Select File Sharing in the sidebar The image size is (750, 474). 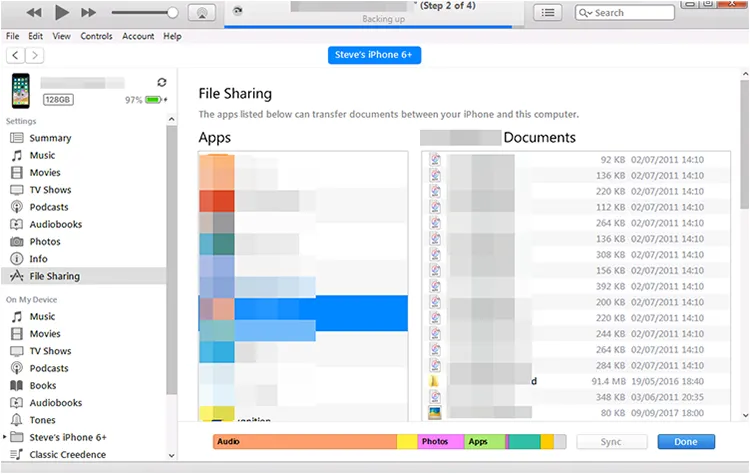(84, 276)
